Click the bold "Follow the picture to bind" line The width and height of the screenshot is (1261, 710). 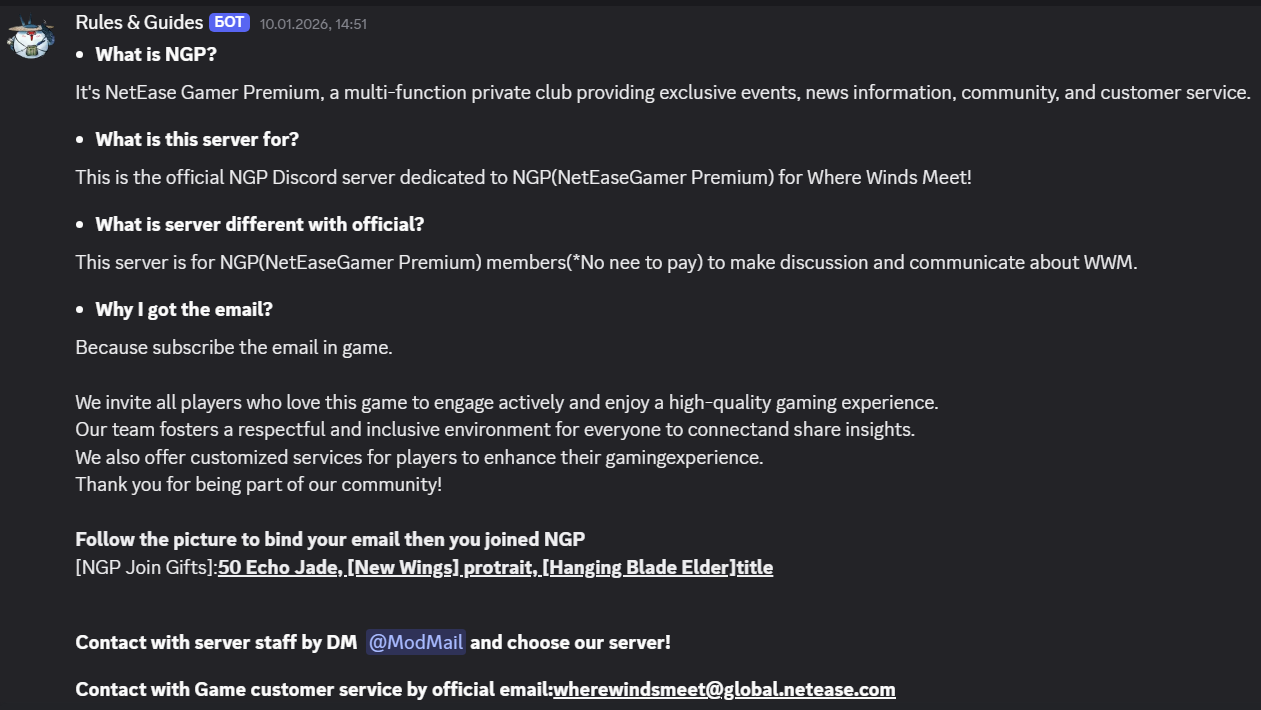coord(330,539)
